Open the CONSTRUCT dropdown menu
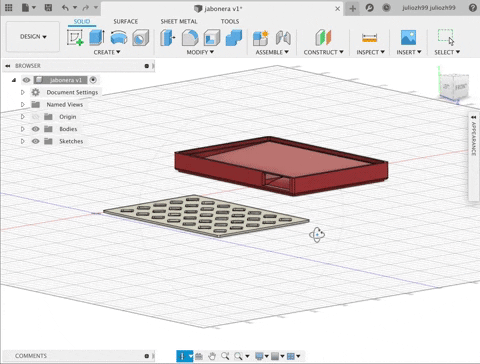480x364 pixels. pyautogui.click(x=323, y=52)
